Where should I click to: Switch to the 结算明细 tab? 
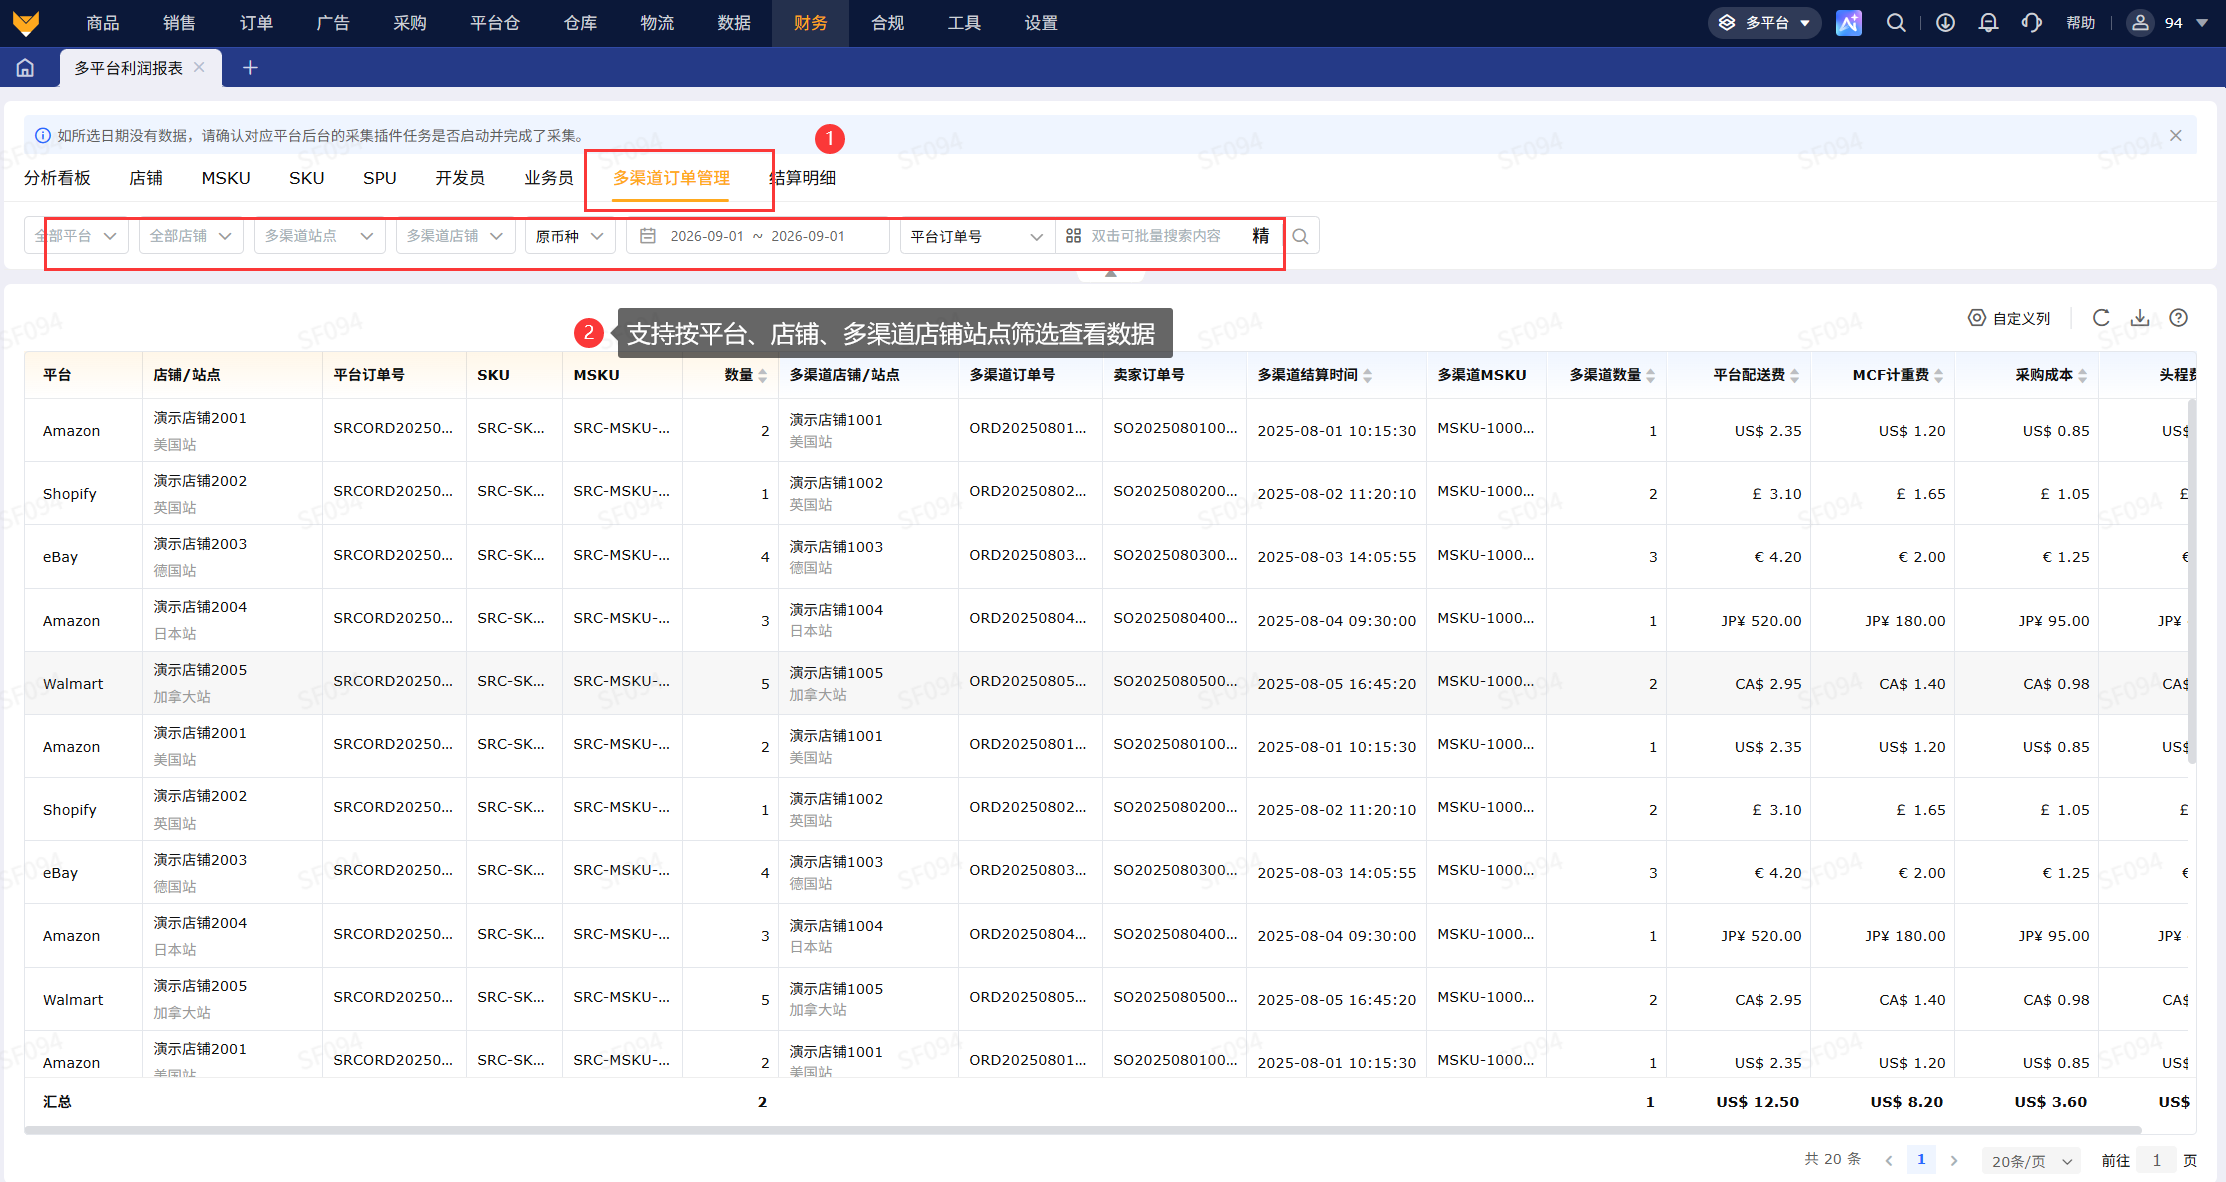803,178
